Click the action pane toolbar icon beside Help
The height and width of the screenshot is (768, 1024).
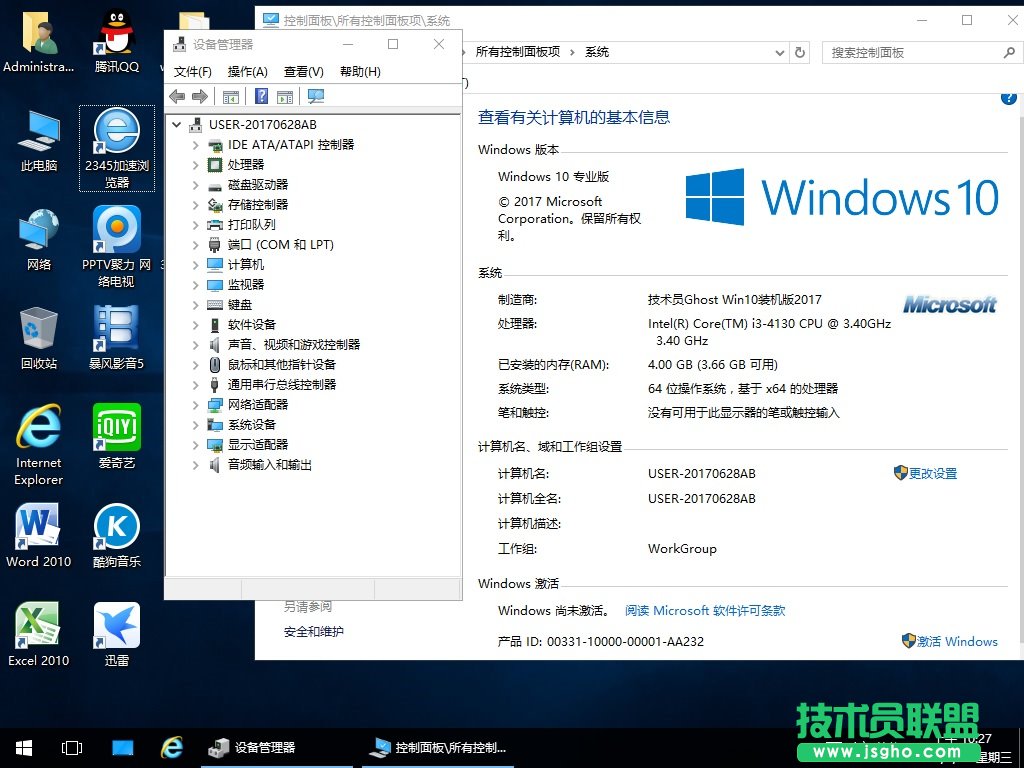click(x=285, y=97)
